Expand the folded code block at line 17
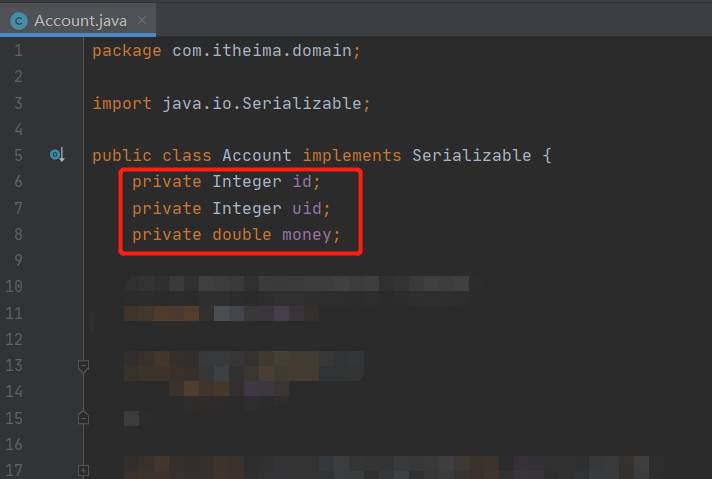The width and height of the screenshot is (712, 479). point(83,470)
